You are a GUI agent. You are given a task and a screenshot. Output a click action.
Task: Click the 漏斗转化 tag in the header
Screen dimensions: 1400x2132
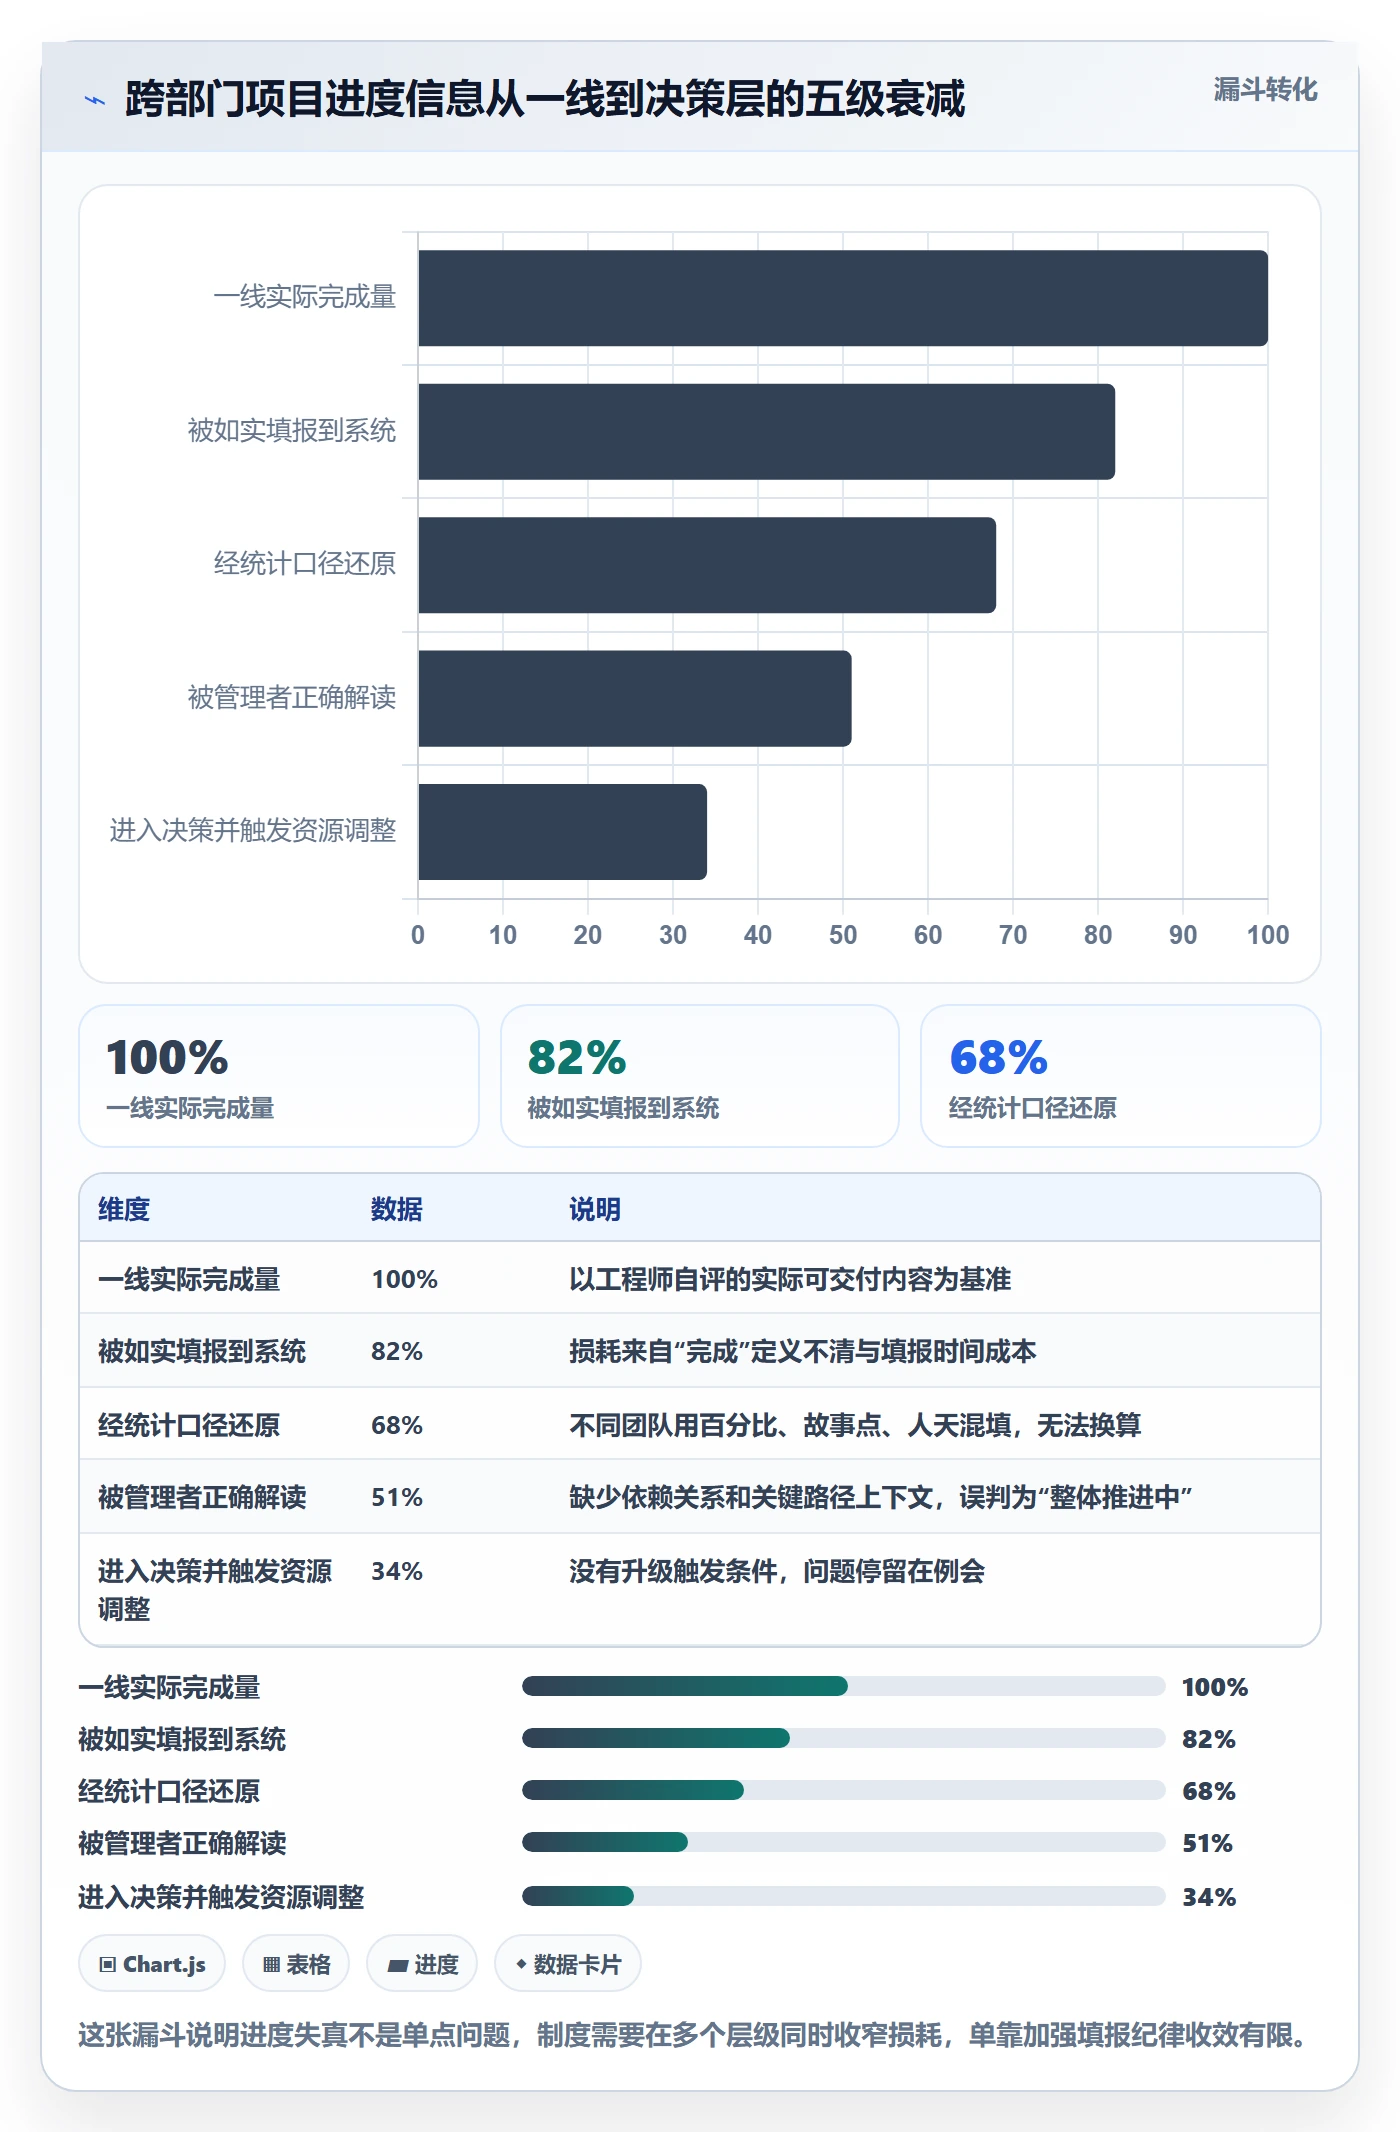coord(1265,90)
